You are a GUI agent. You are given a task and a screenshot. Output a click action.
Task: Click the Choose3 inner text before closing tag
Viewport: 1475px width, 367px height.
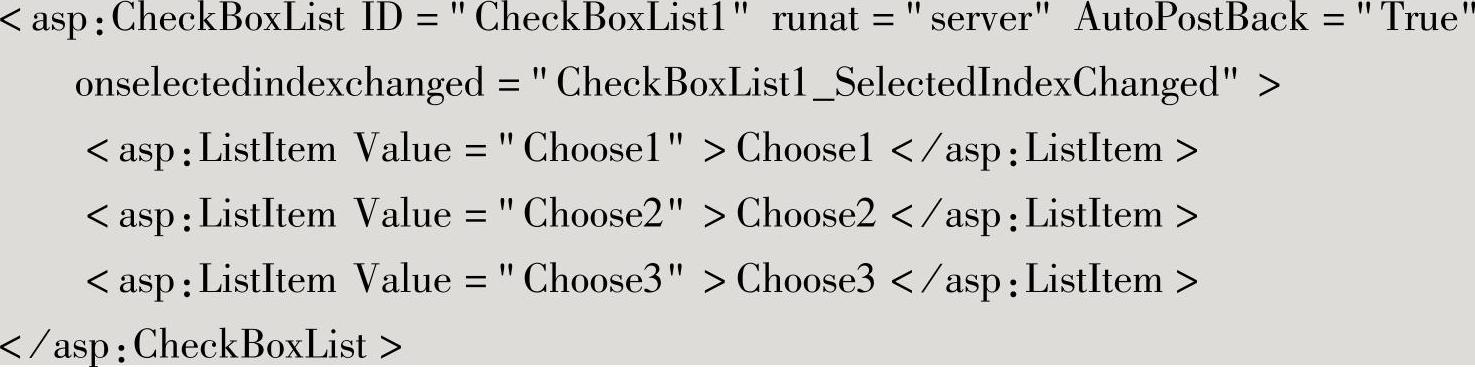(805, 279)
